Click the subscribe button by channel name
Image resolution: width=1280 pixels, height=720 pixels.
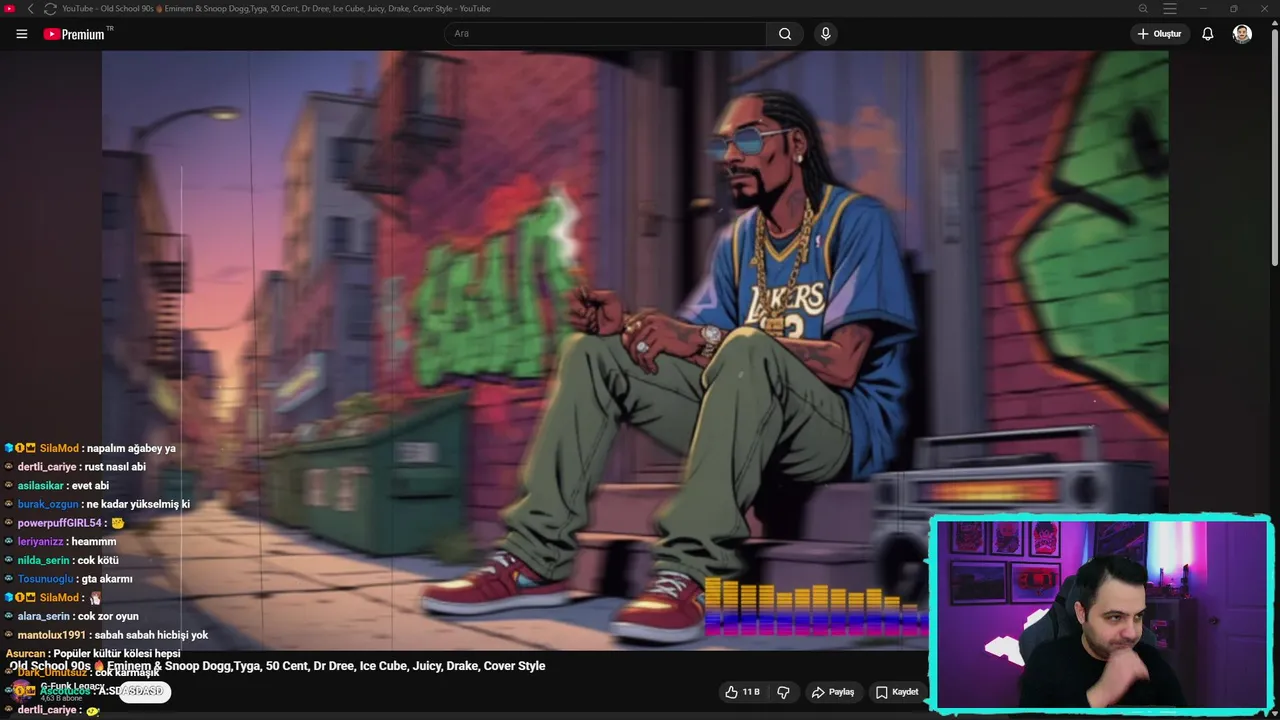pyautogui.click(x=144, y=691)
